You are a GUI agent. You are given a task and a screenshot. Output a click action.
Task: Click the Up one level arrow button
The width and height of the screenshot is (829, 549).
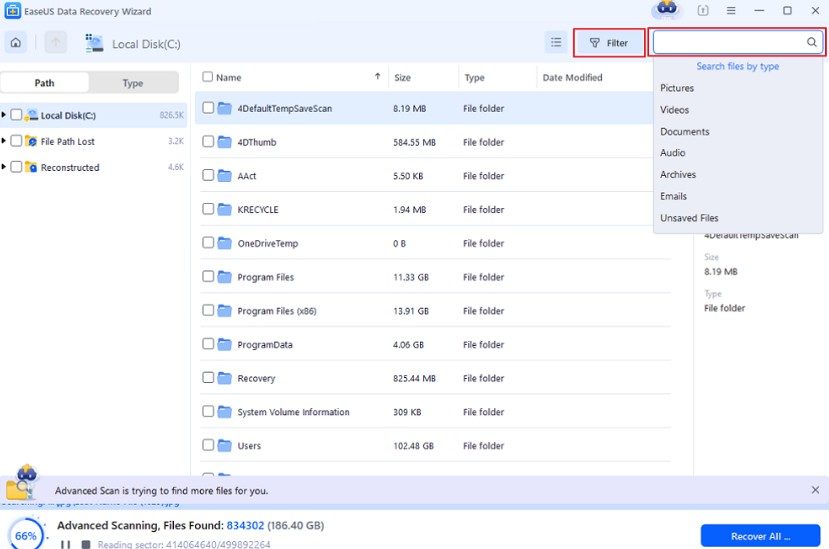pyautogui.click(x=56, y=43)
